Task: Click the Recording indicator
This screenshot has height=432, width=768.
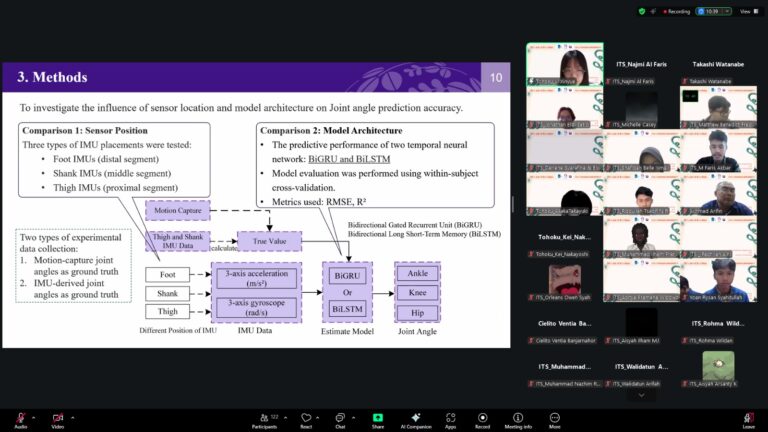Action: [675, 11]
